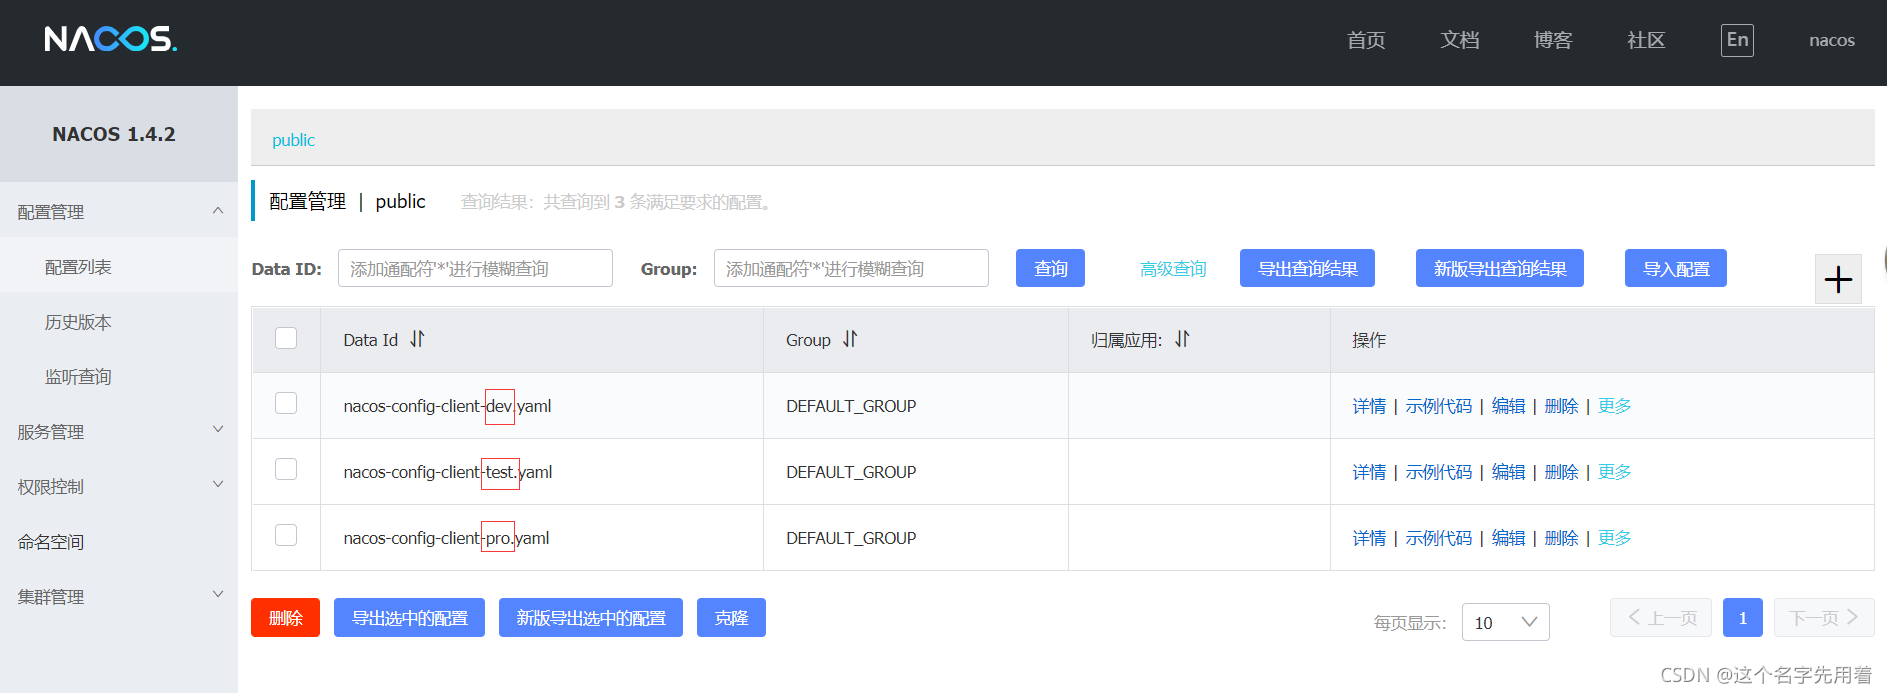Click 导出查询结果 button
This screenshot has width=1887, height=693.
(x=1307, y=268)
